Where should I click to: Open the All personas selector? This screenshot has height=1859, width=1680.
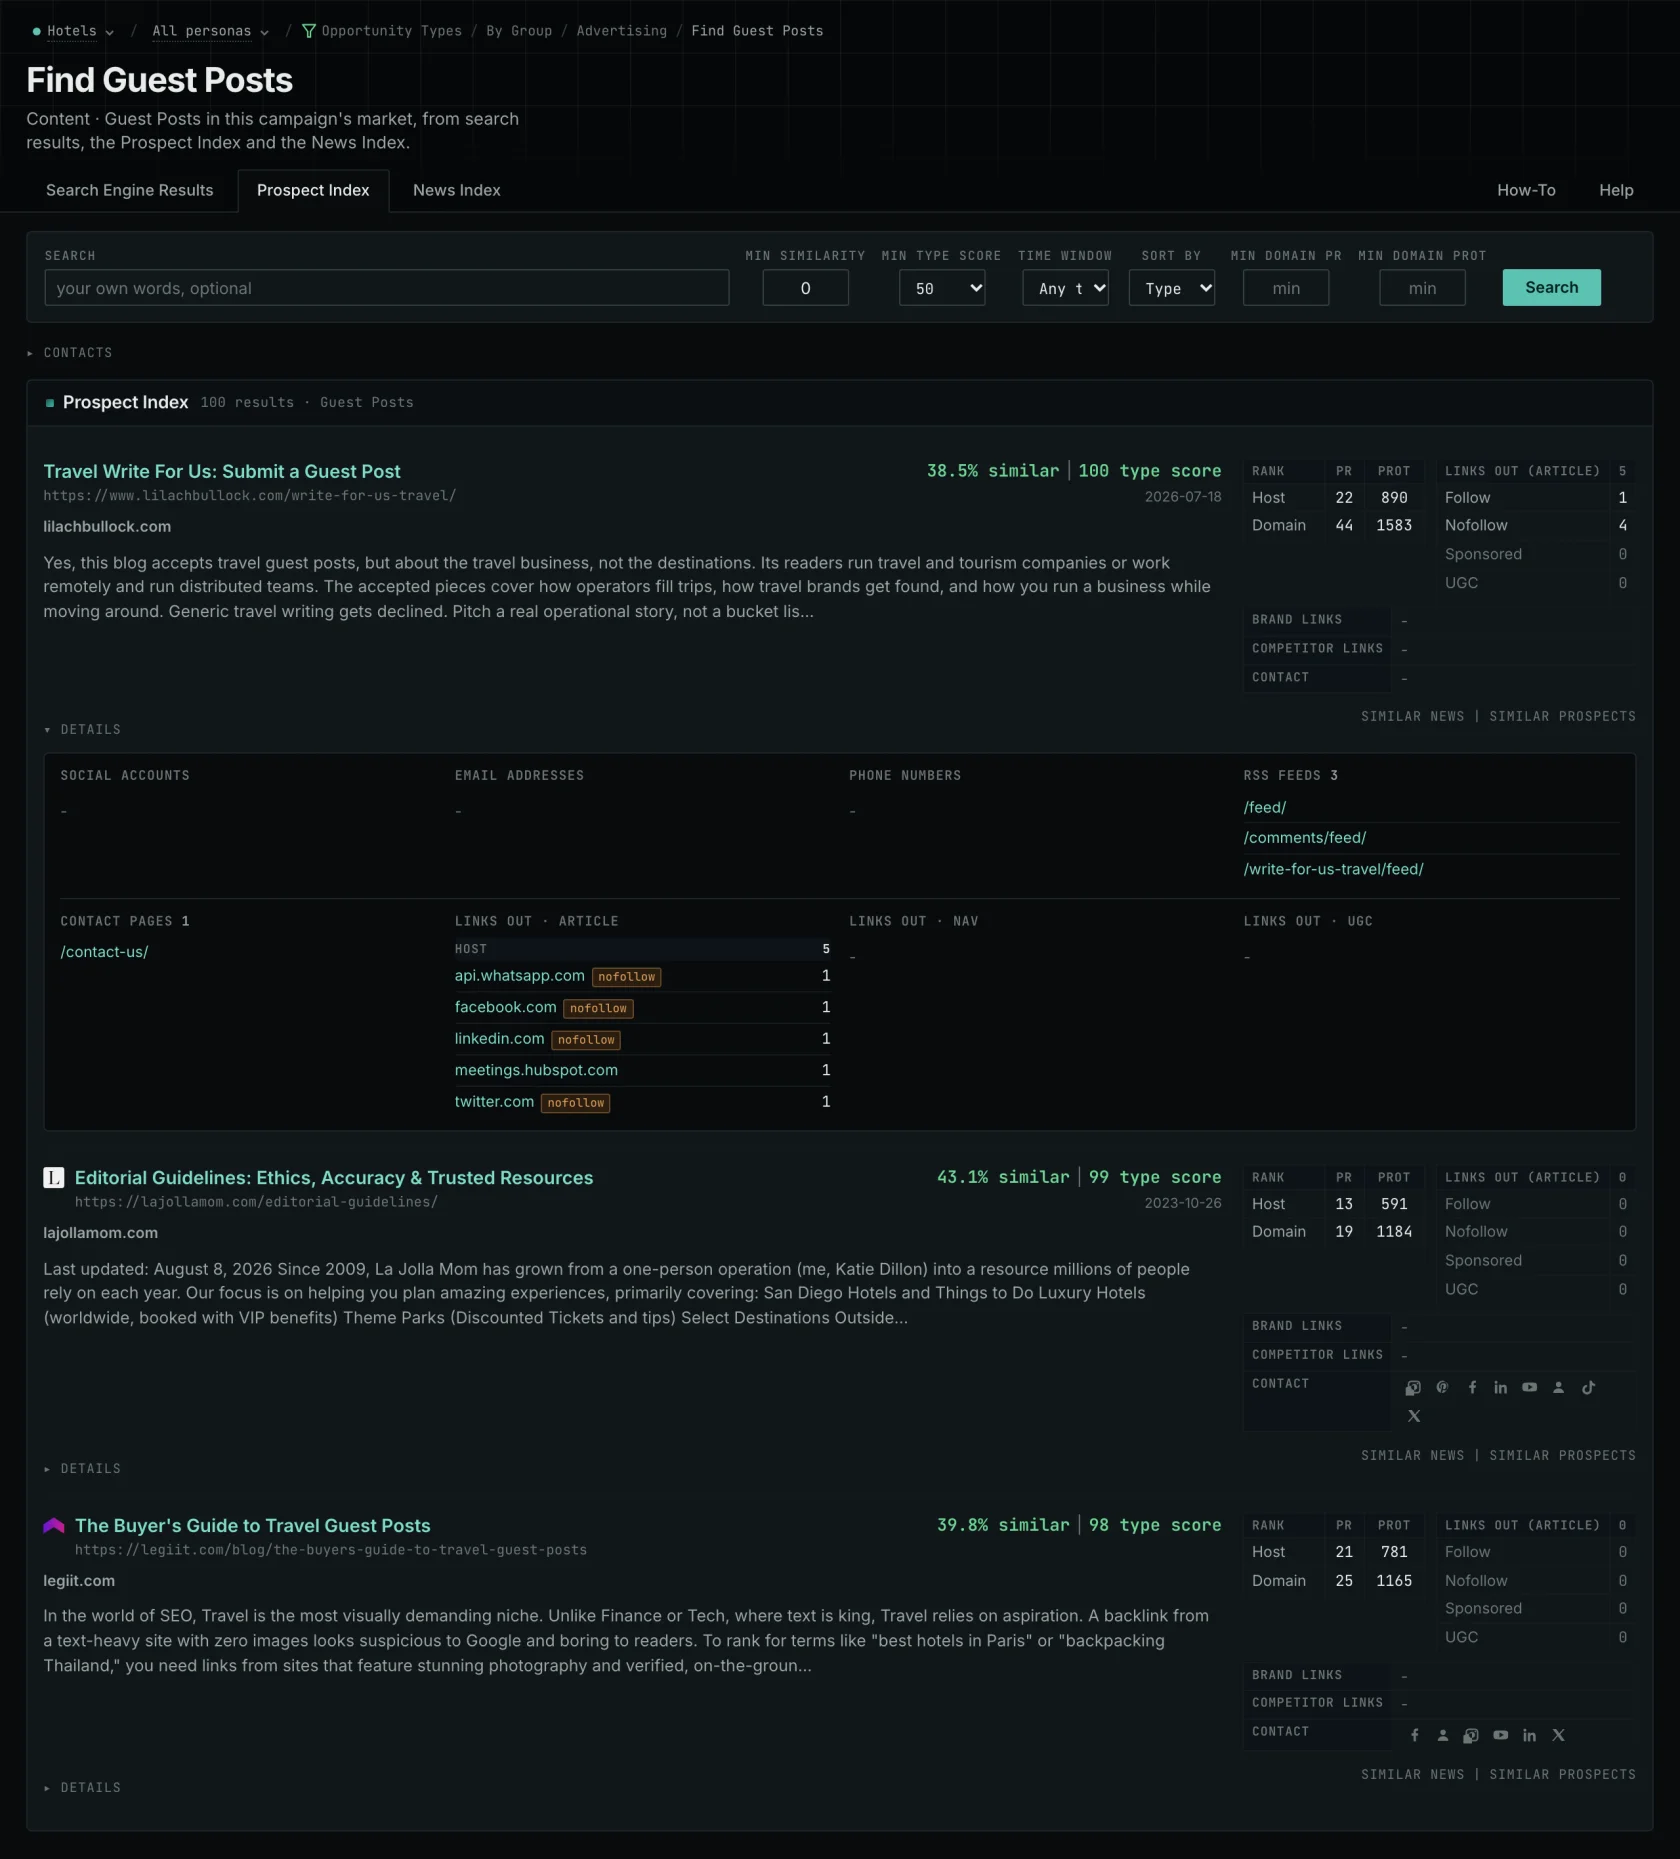pyautogui.click(x=210, y=31)
